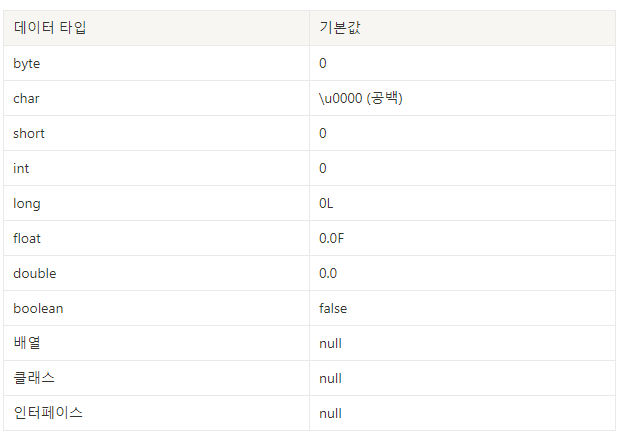This screenshot has width=623, height=439.
Task: Select the '배열' row label
Action: 27,343
